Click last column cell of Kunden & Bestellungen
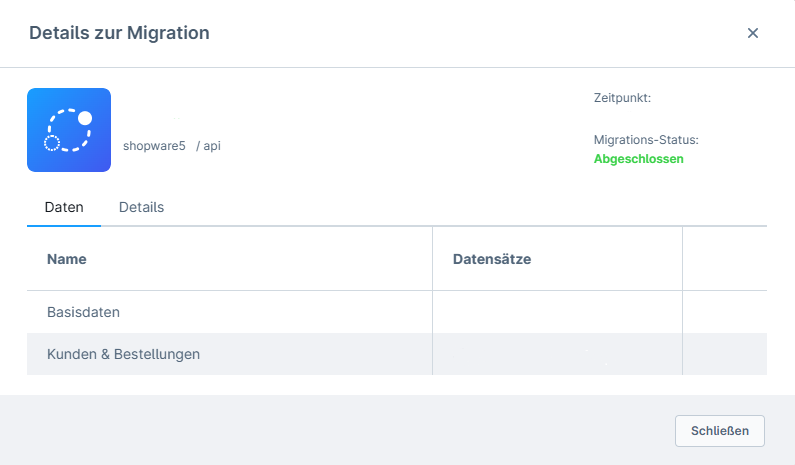This screenshot has height=465, width=795. point(725,354)
